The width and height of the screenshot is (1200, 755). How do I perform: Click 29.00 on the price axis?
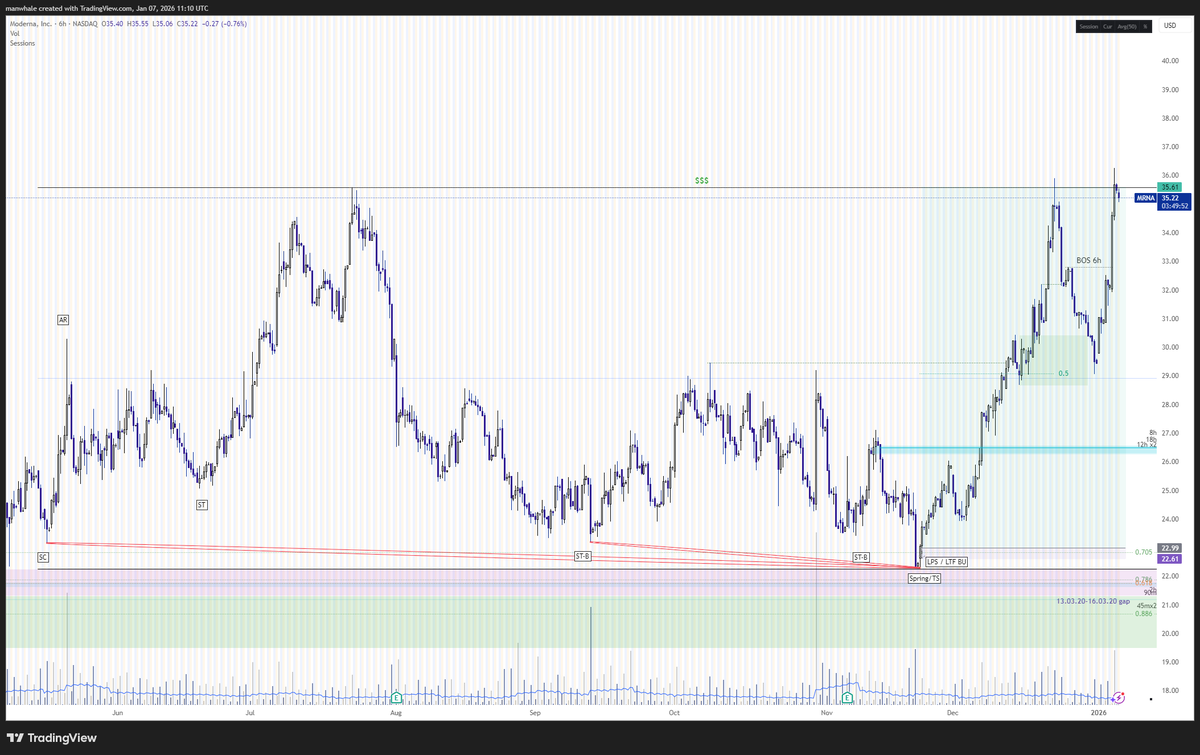click(1172, 376)
